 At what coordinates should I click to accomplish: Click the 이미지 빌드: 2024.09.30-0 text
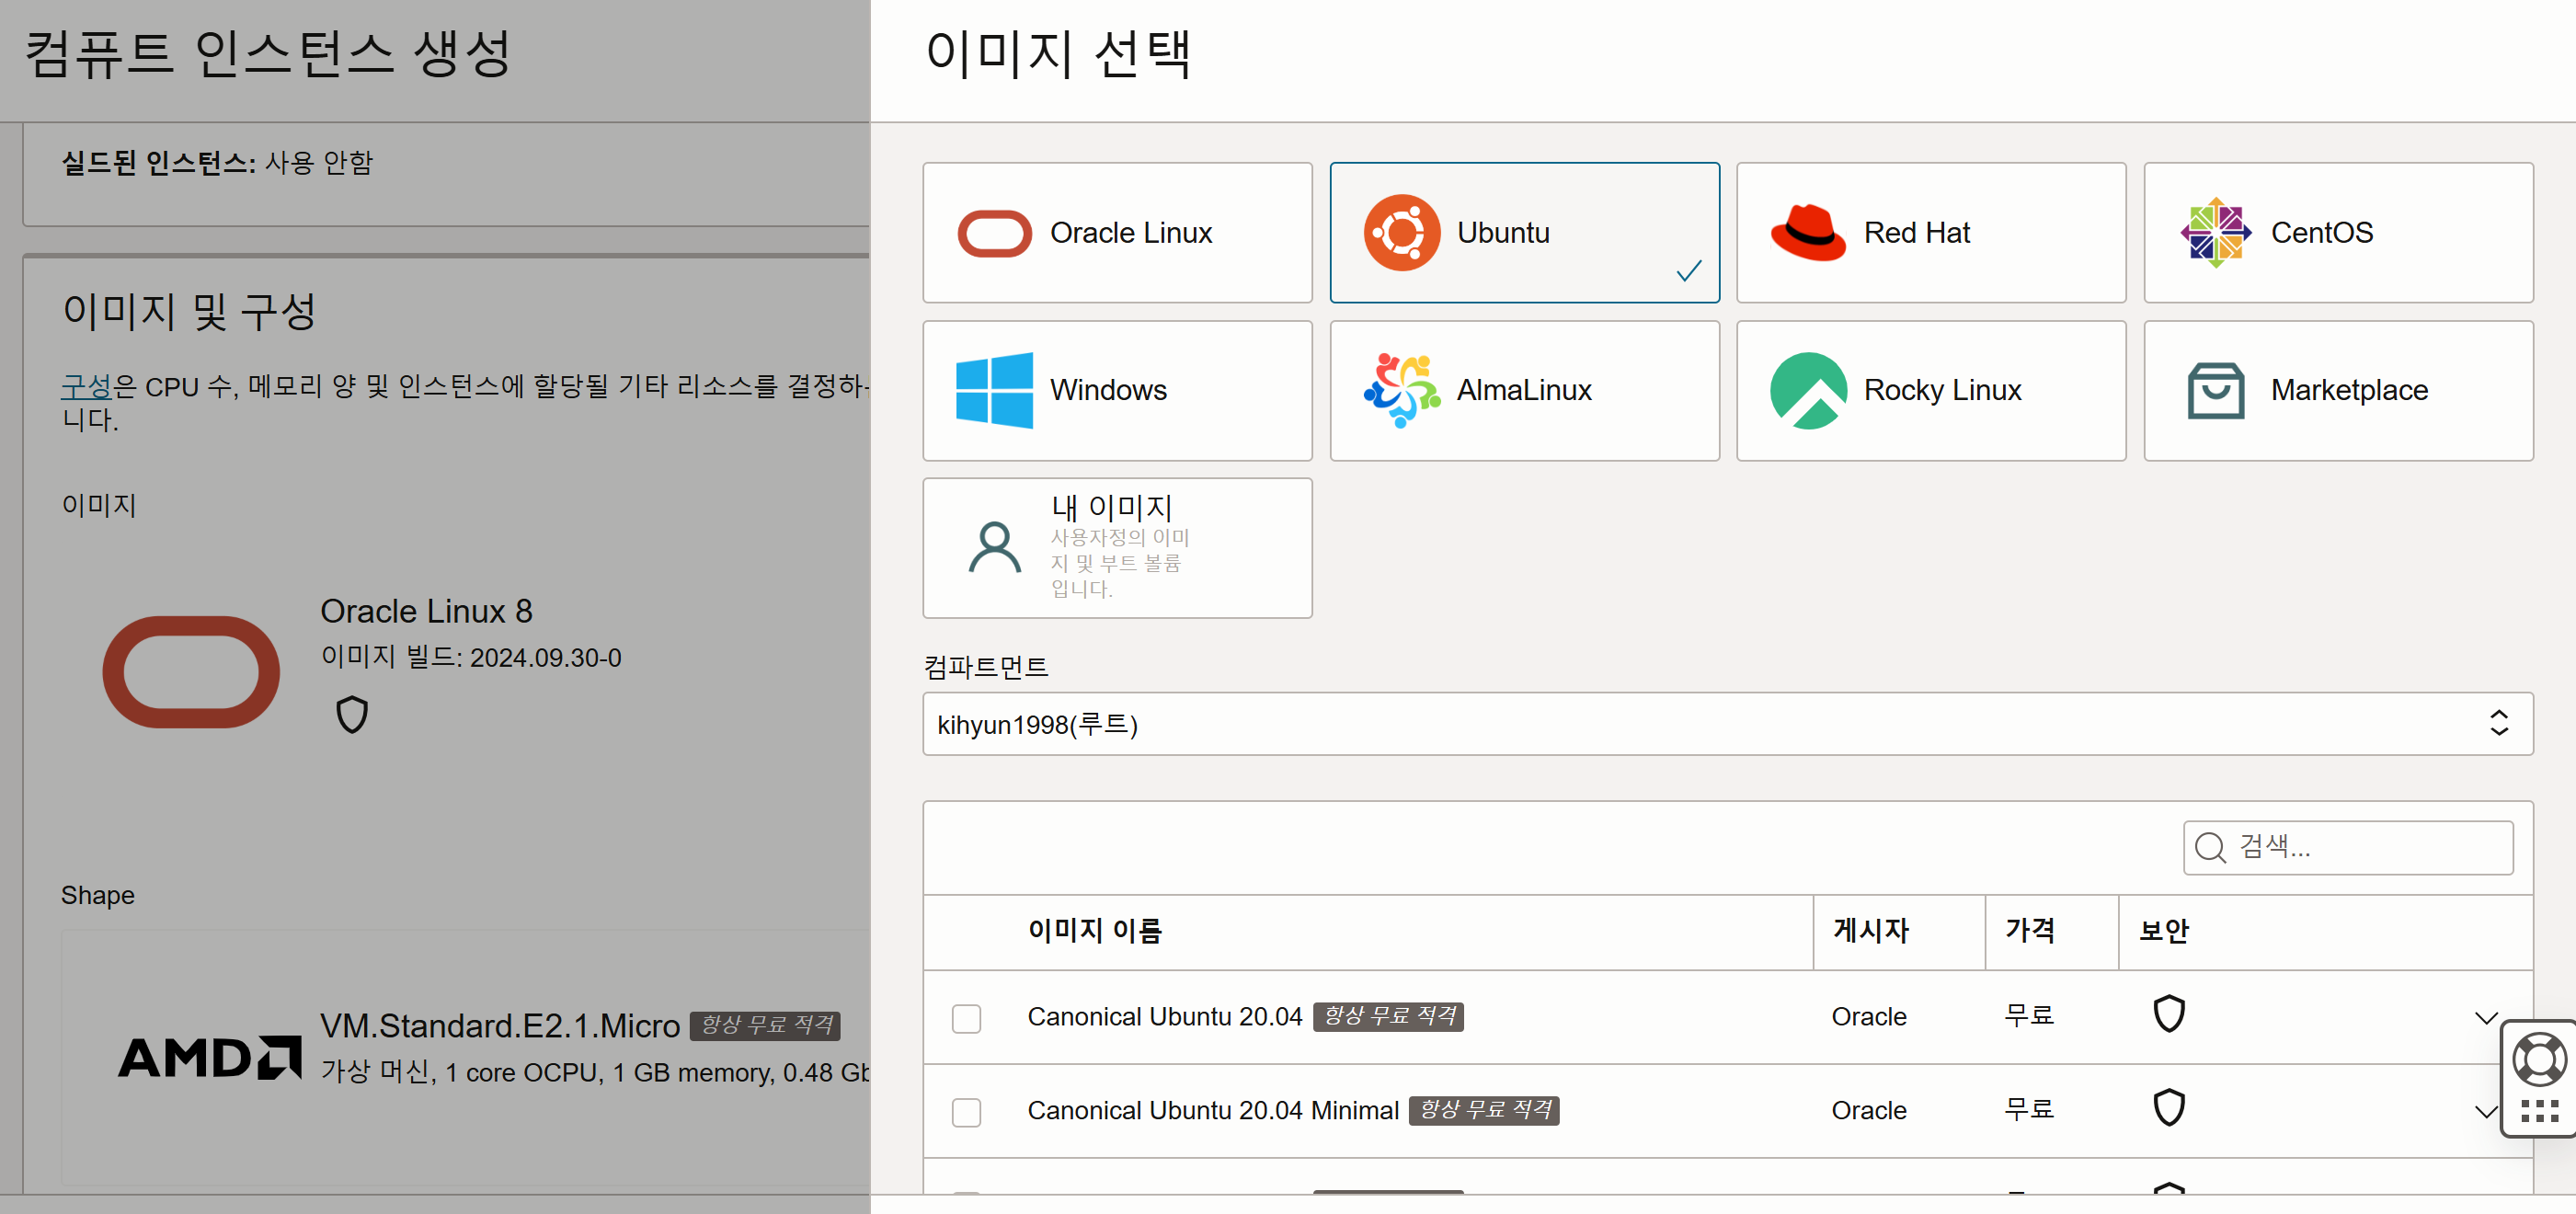pos(471,657)
